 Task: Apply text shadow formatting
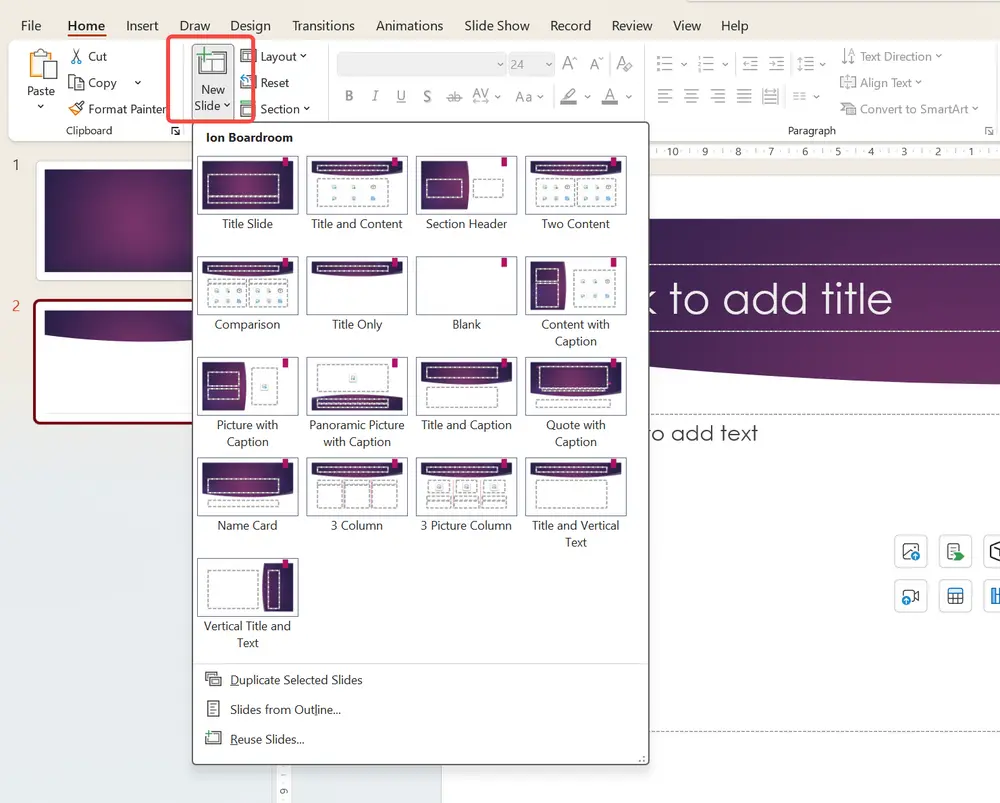tap(427, 96)
